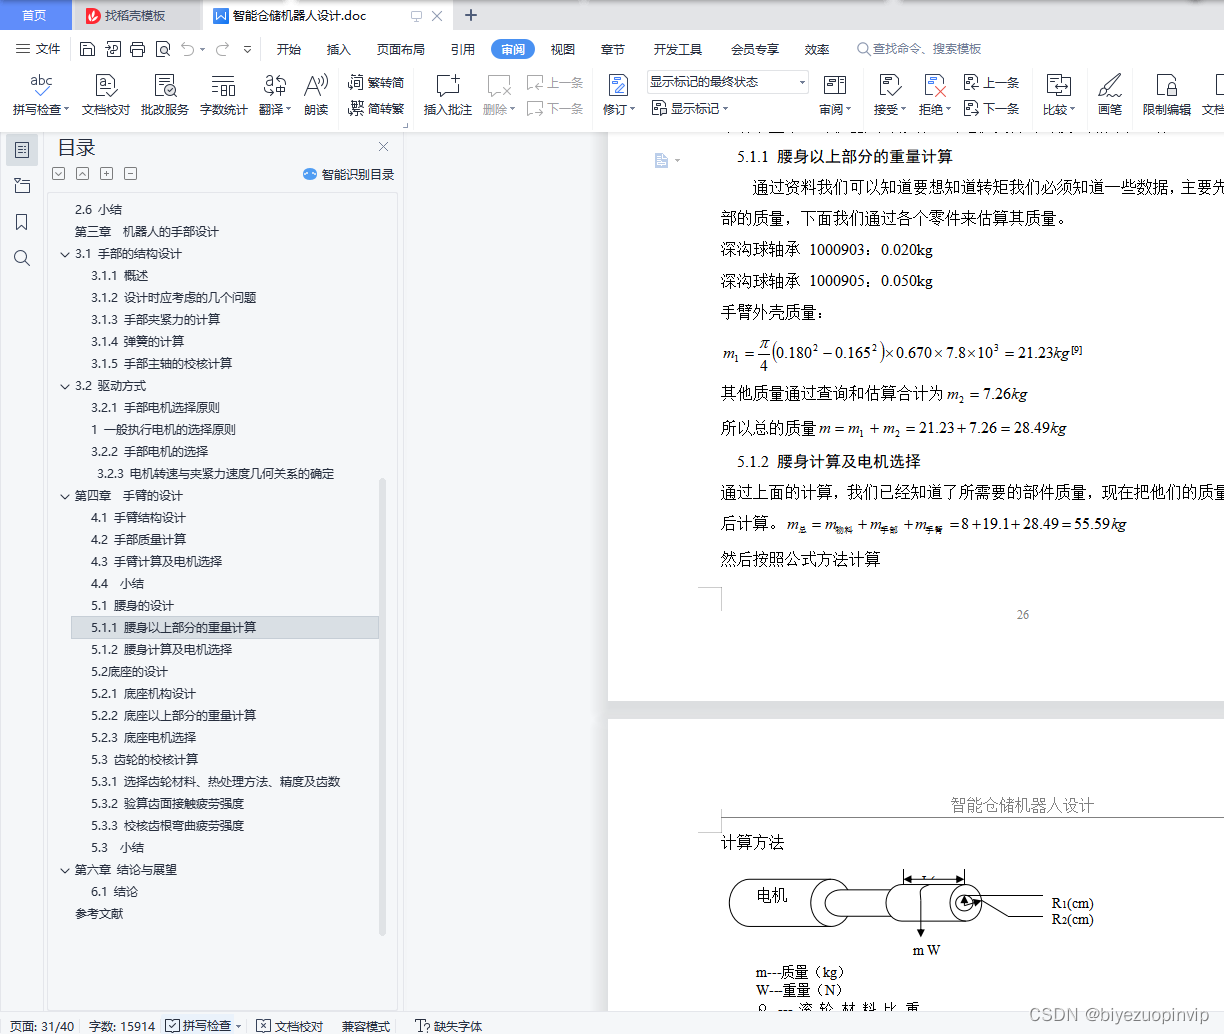Image resolution: width=1224 pixels, height=1034 pixels.
Task: Select 5.1.2 腰身计算及电机选择 outline entry
Action: (x=162, y=650)
